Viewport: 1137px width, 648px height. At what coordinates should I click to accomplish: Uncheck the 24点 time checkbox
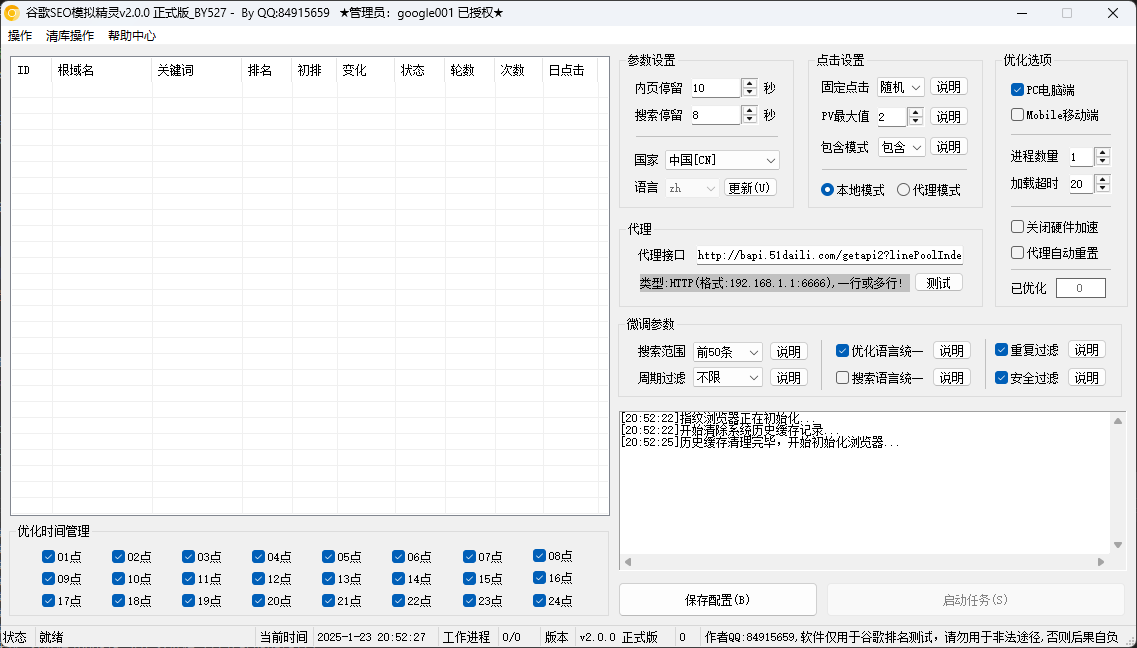point(541,601)
